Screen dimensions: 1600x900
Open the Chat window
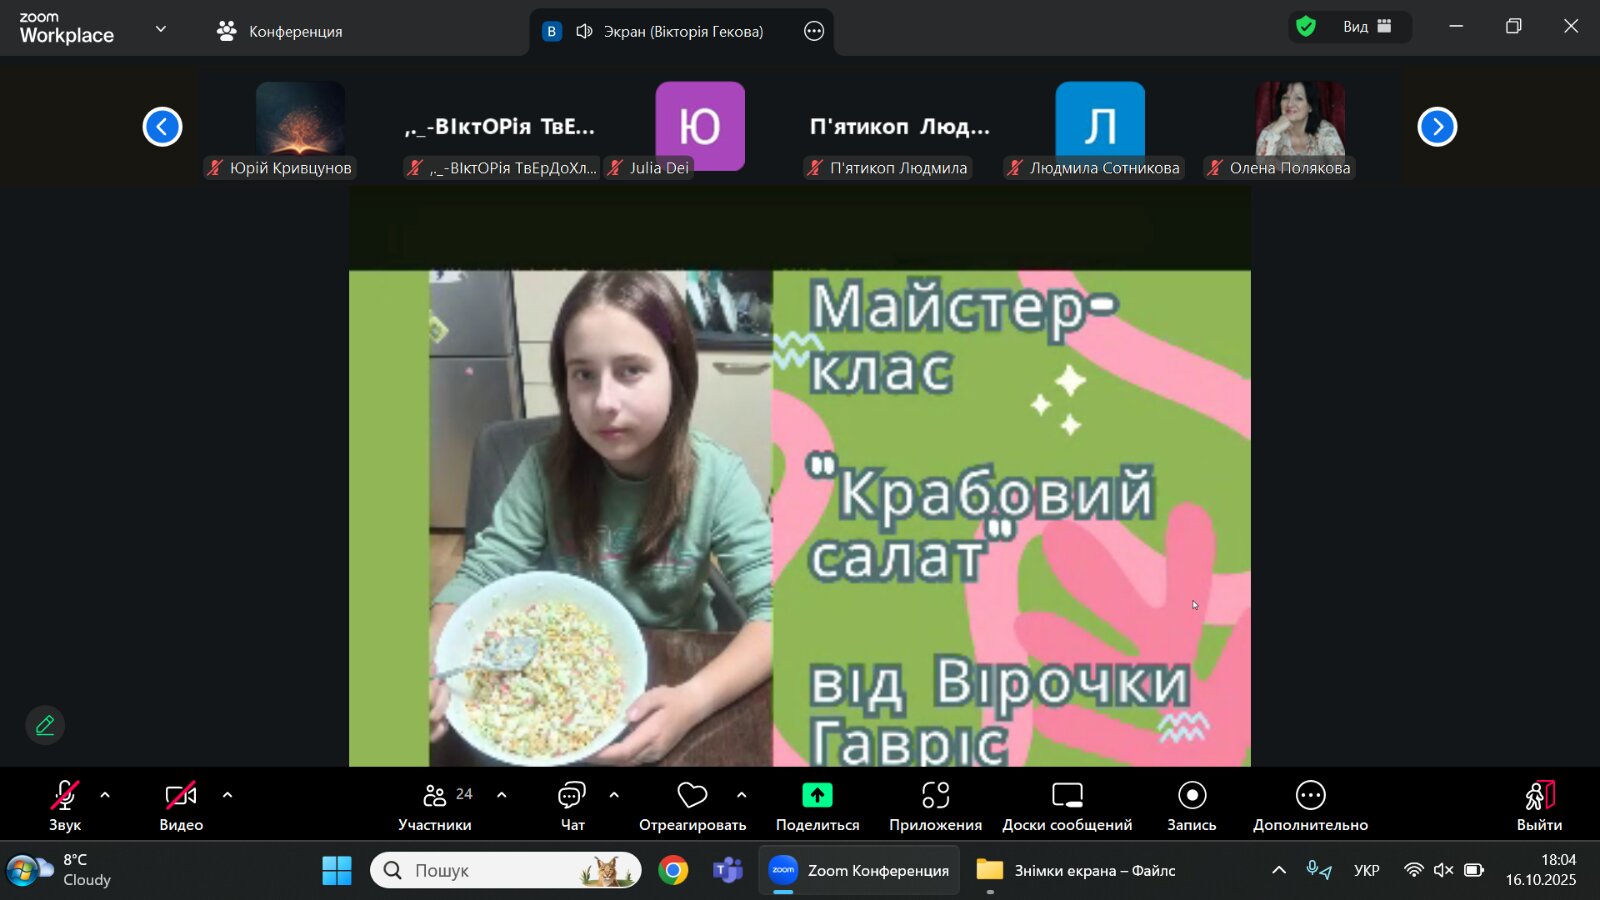coord(572,806)
